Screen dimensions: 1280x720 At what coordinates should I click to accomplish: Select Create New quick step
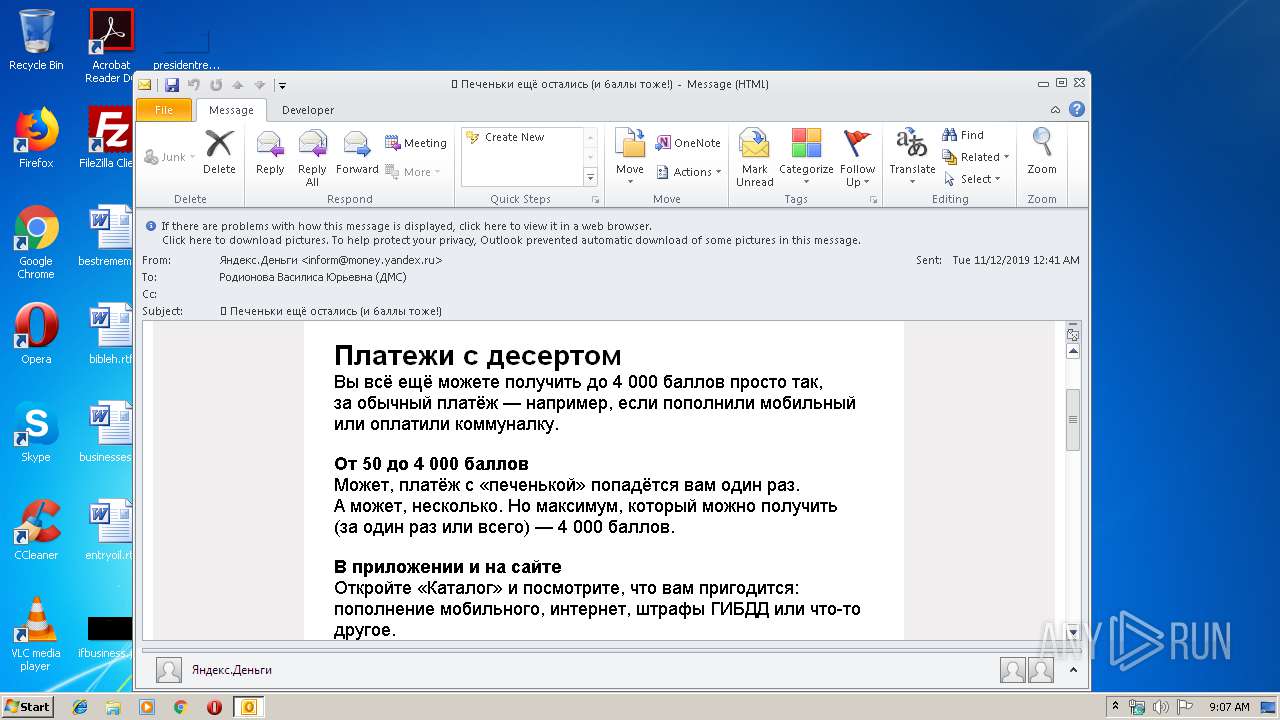coord(515,137)
